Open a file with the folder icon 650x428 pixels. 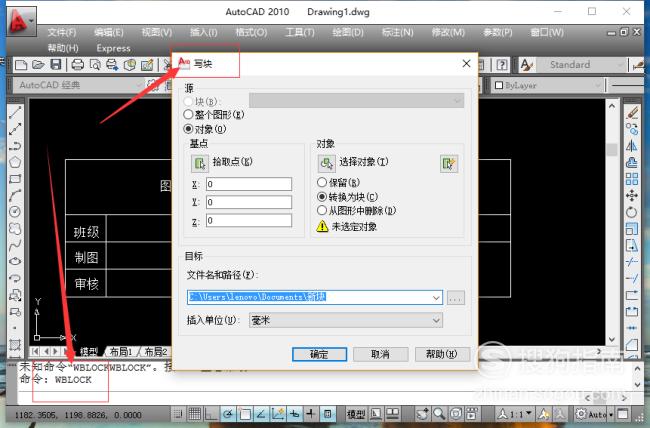point(38,65)
